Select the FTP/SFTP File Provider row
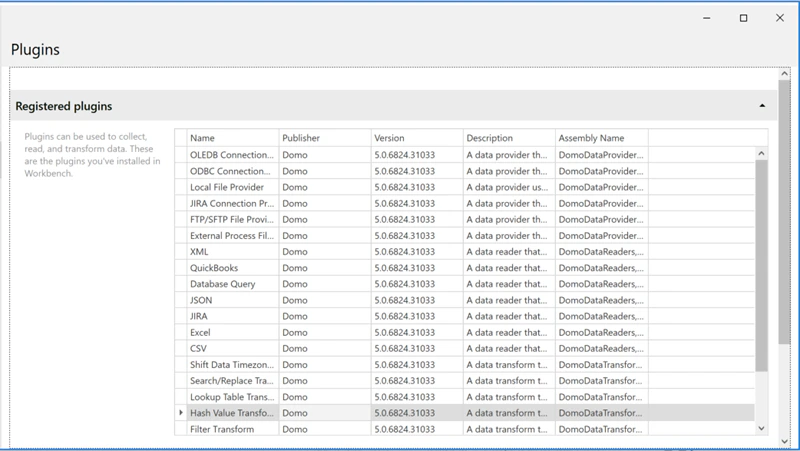 (464, 219)
